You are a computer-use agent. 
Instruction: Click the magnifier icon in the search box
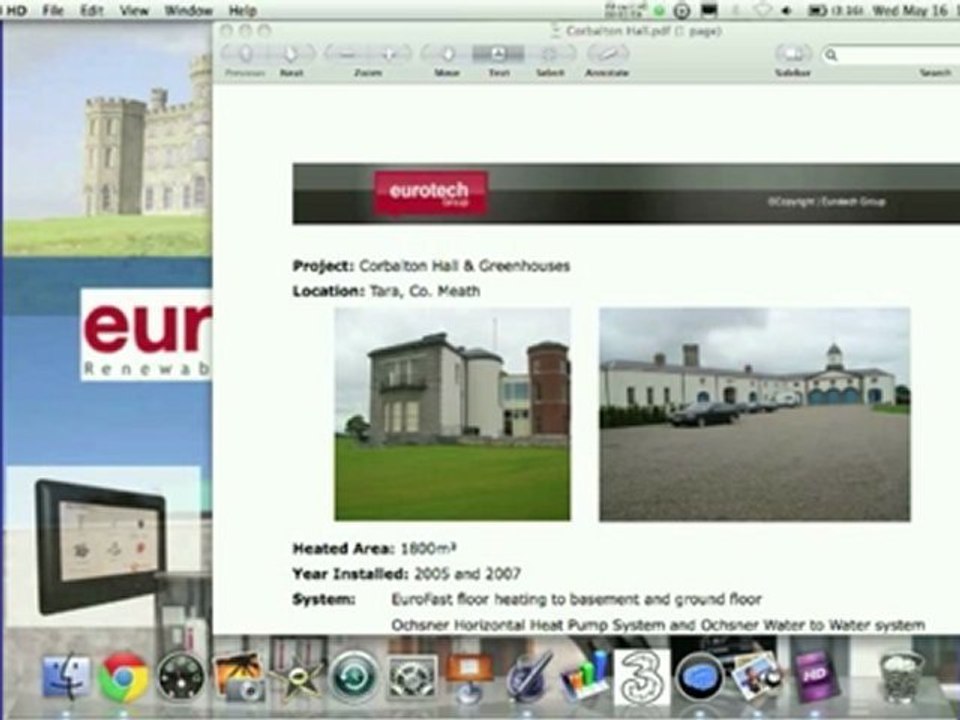click(831, 55)
